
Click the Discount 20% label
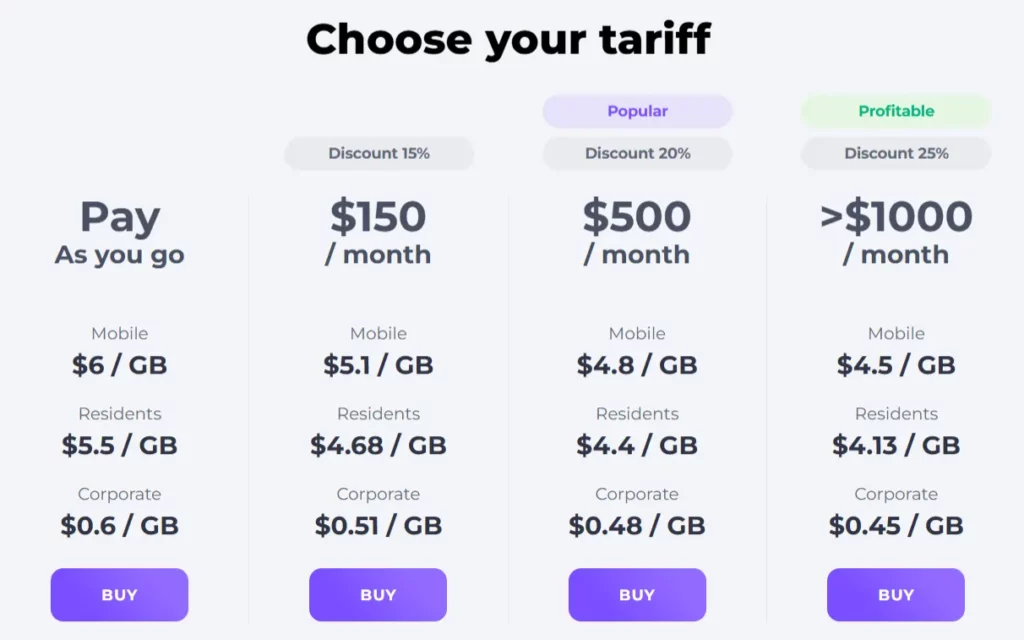click(637, 153)
